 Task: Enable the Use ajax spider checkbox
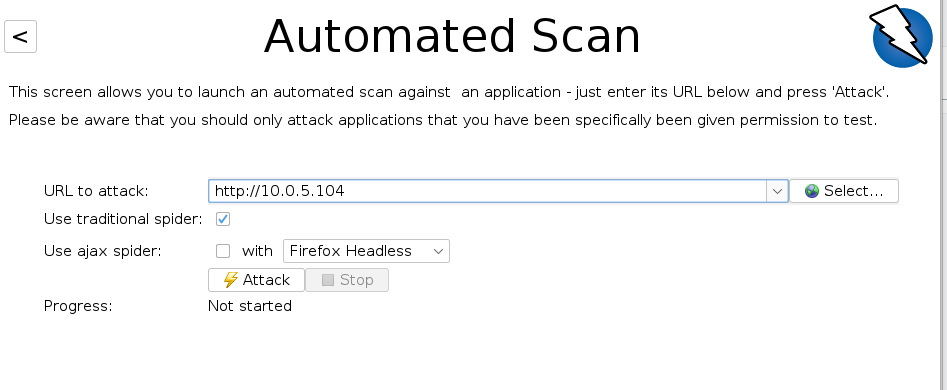[x=223, y=251]
